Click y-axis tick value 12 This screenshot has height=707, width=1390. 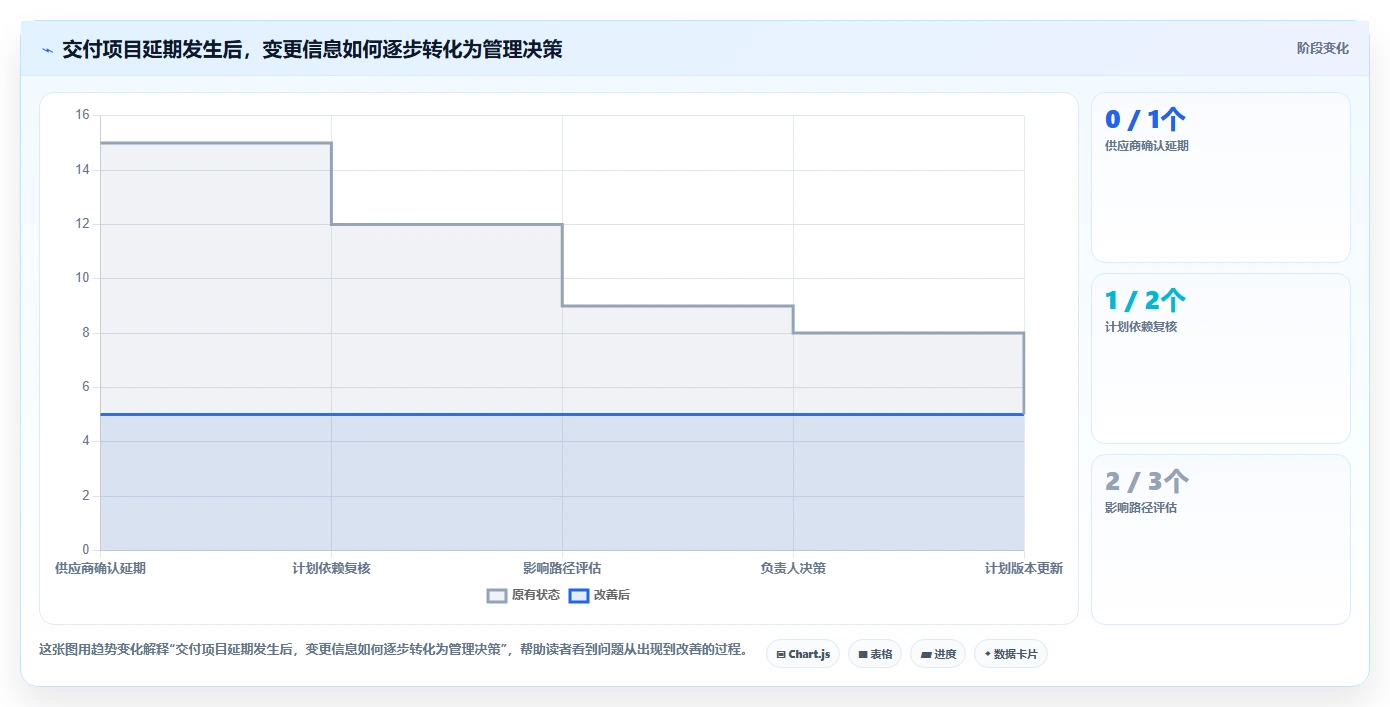(82, 224)
